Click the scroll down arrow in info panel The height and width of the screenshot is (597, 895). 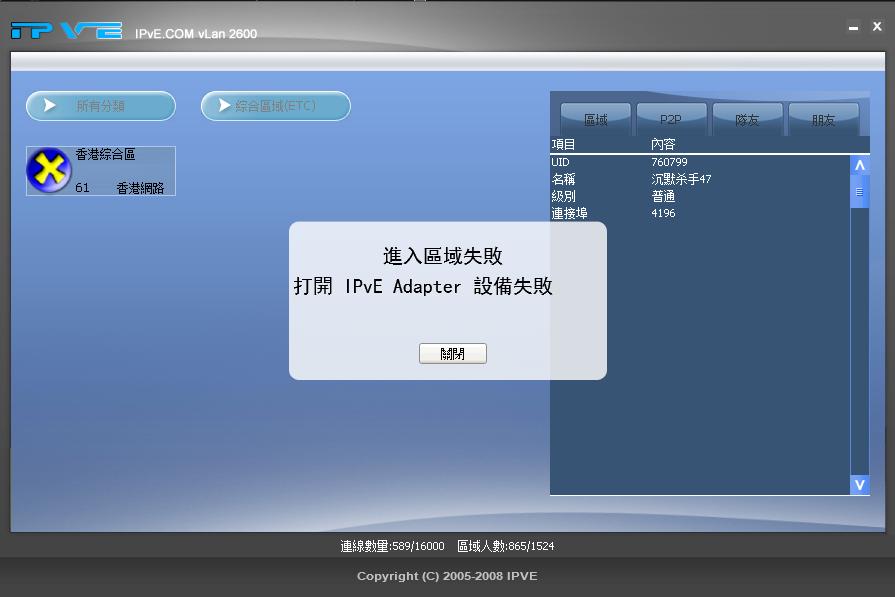tap(860, 485)
